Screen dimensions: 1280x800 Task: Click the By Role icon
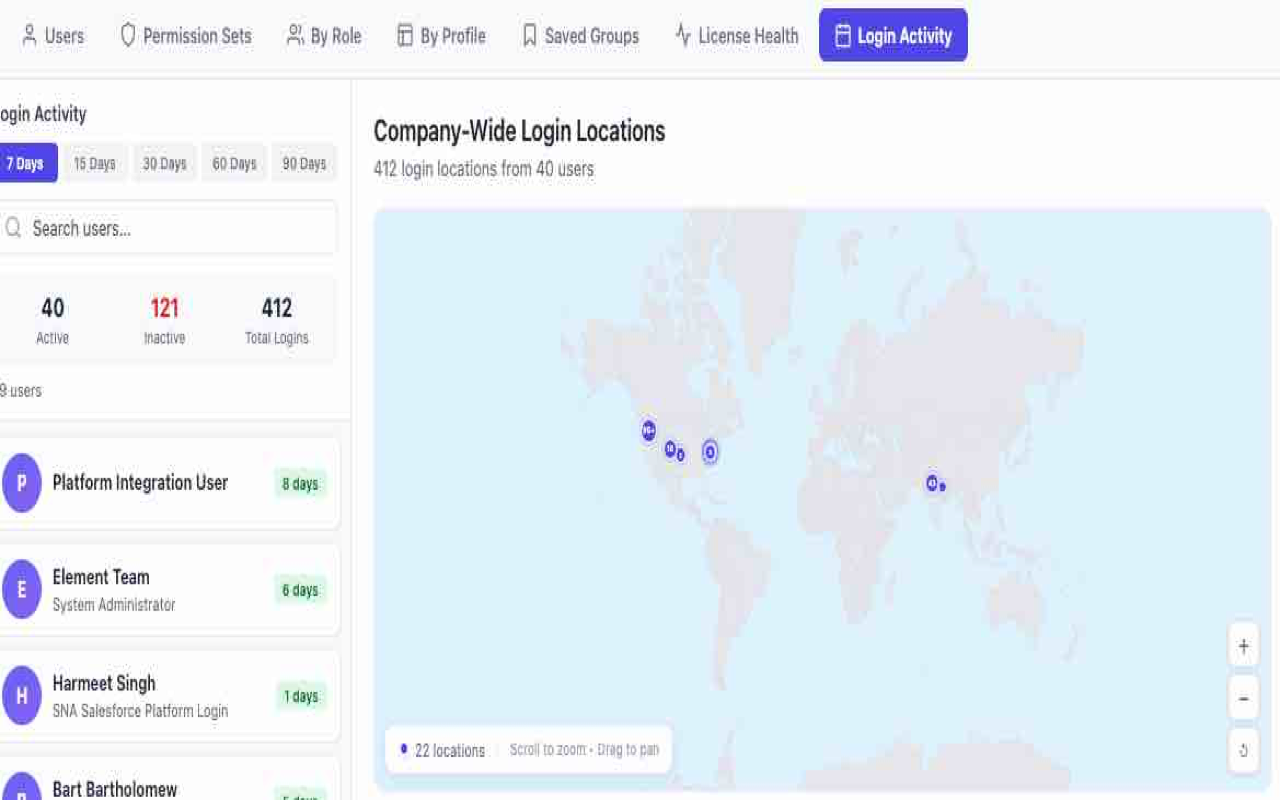pos(294,35)
